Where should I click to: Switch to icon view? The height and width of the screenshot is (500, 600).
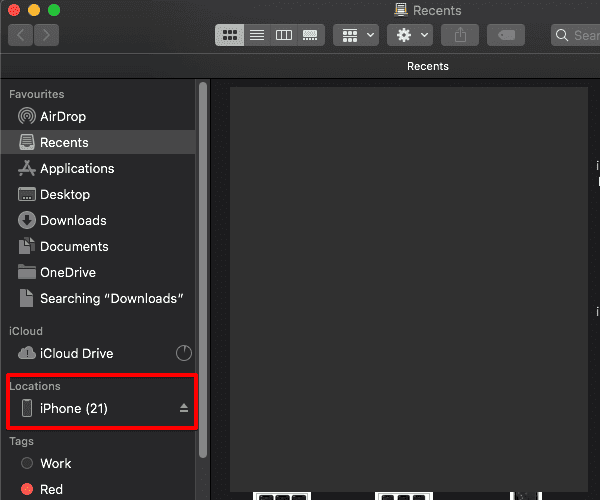click(230, 35)
